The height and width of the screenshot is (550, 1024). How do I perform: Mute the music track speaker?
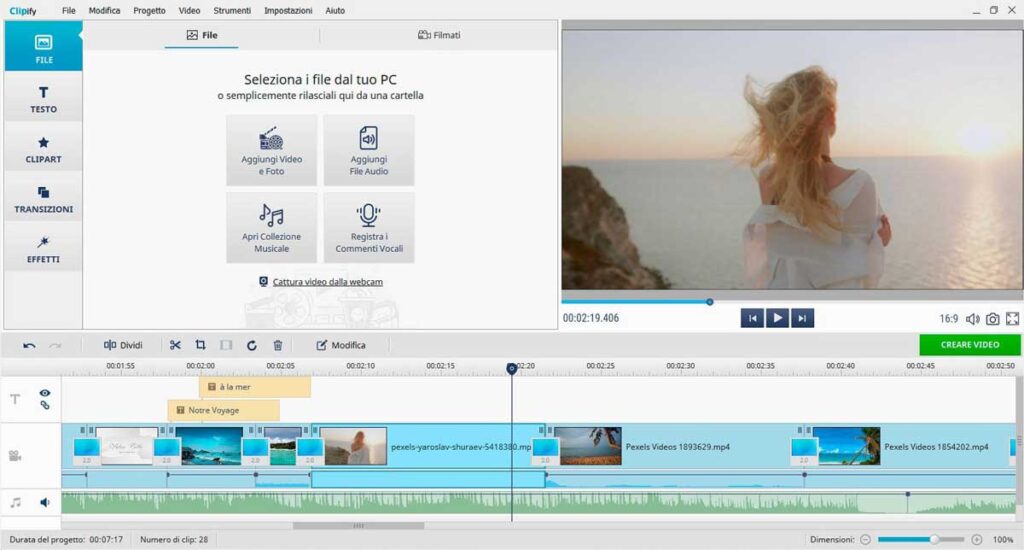click(x=44, y=502)
